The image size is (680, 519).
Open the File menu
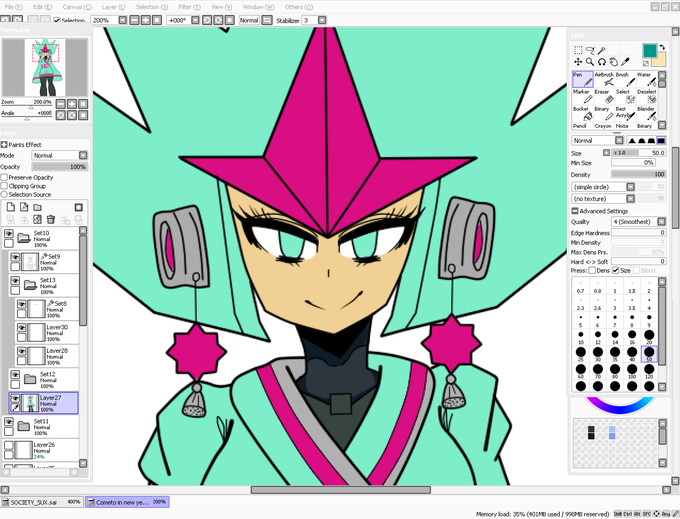[13, 7]
